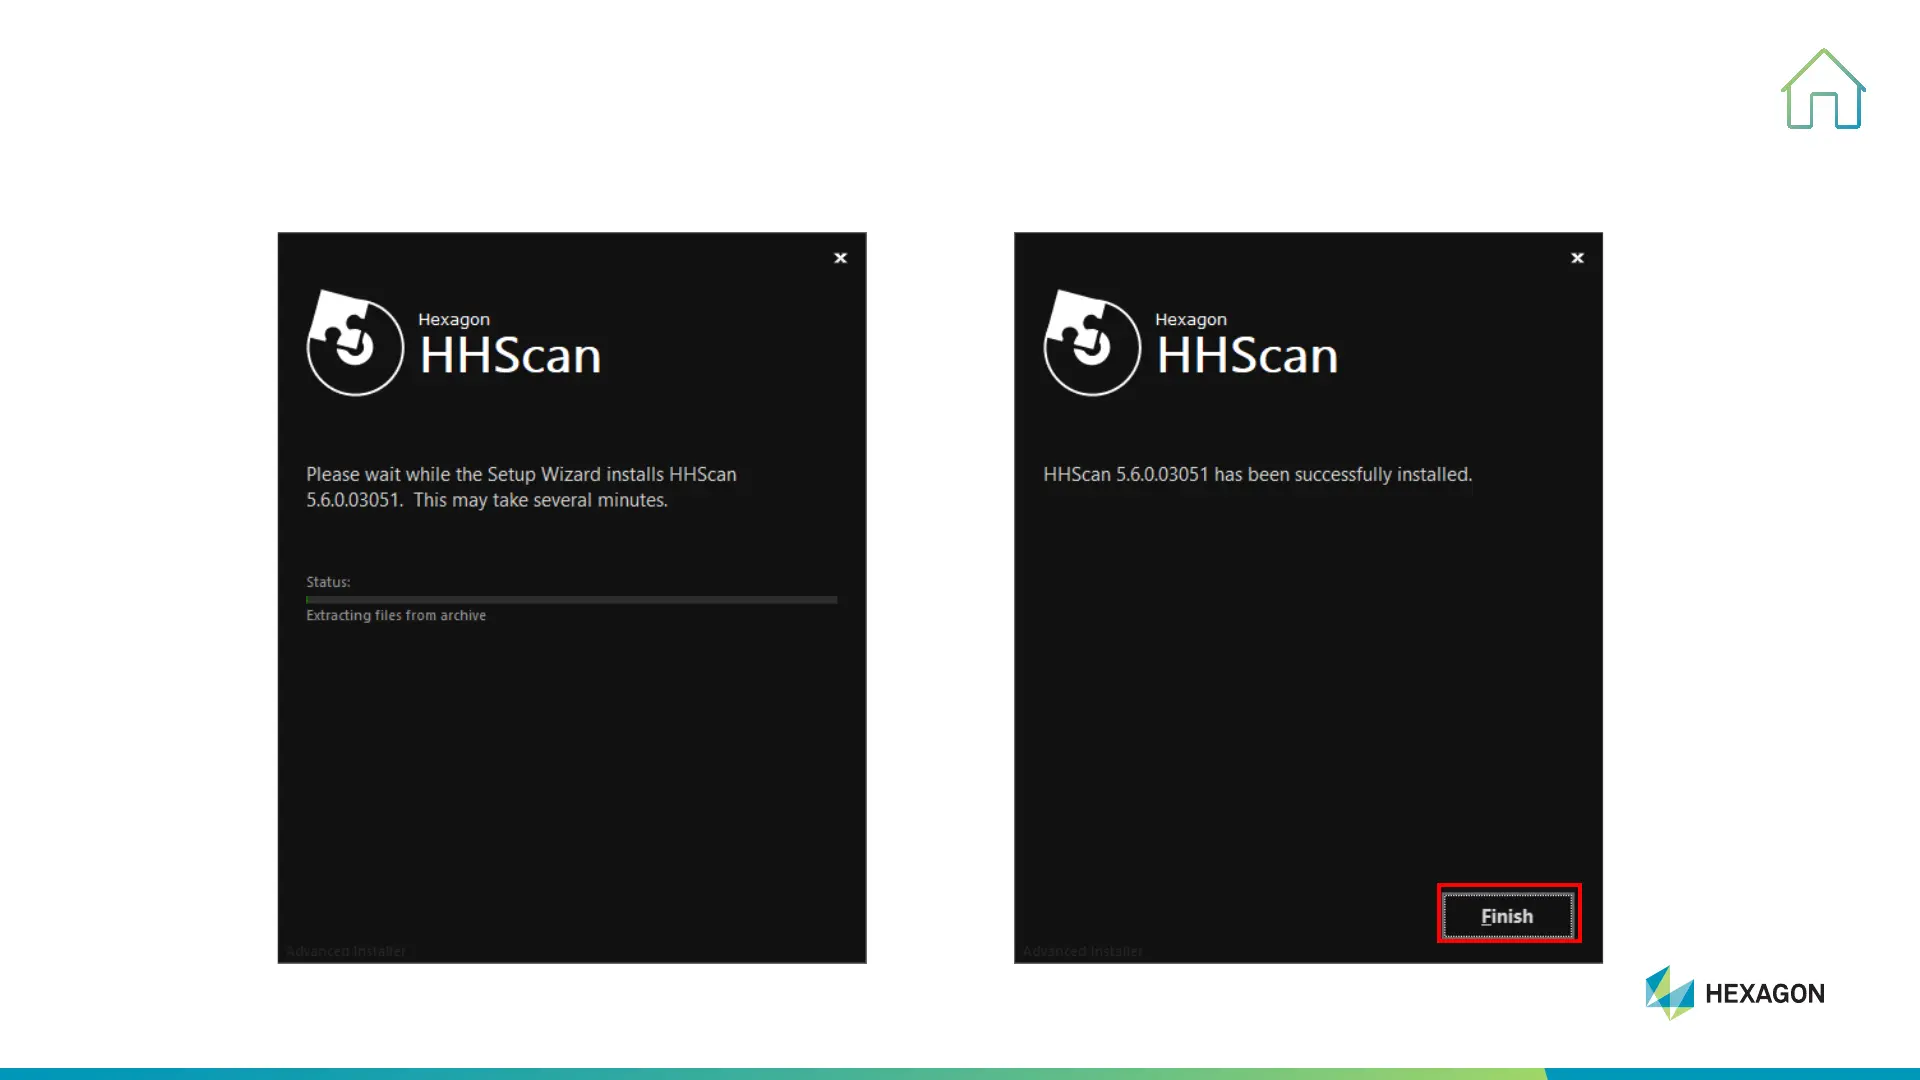Click the Hexagon company logo at bottom right
1920x1080 pixels.
pos(1669,992)
